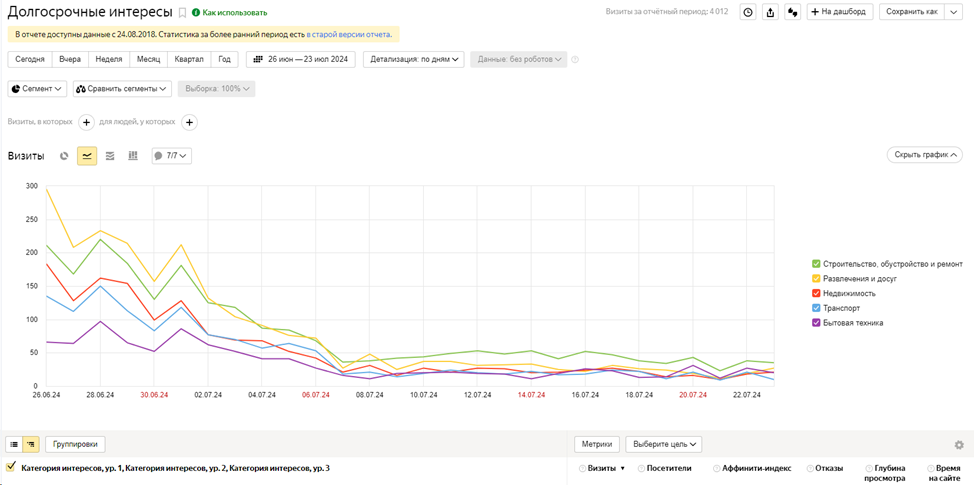Viewport: 974px width, 485px height.
Task: Open the clock history icon
Action: [x=748, y=12]
